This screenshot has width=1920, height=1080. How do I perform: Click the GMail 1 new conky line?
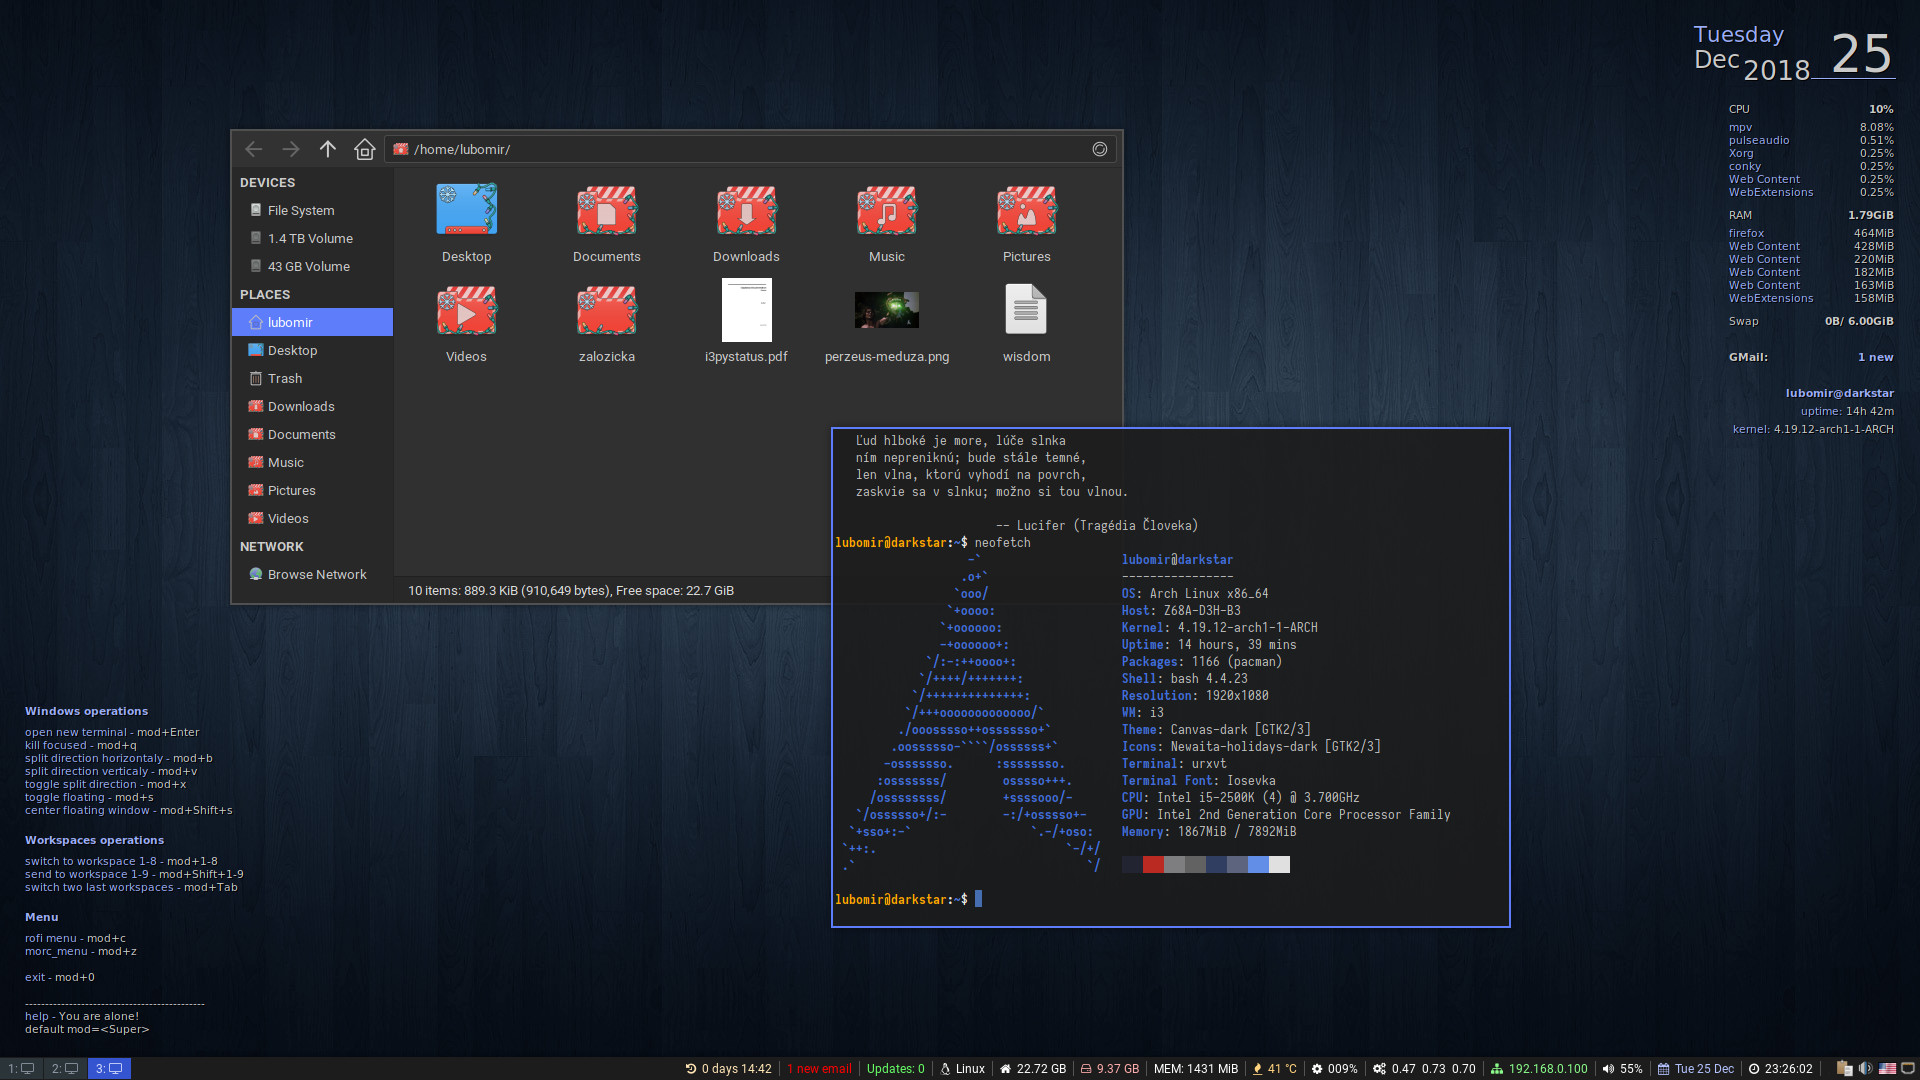point(1811,357)
